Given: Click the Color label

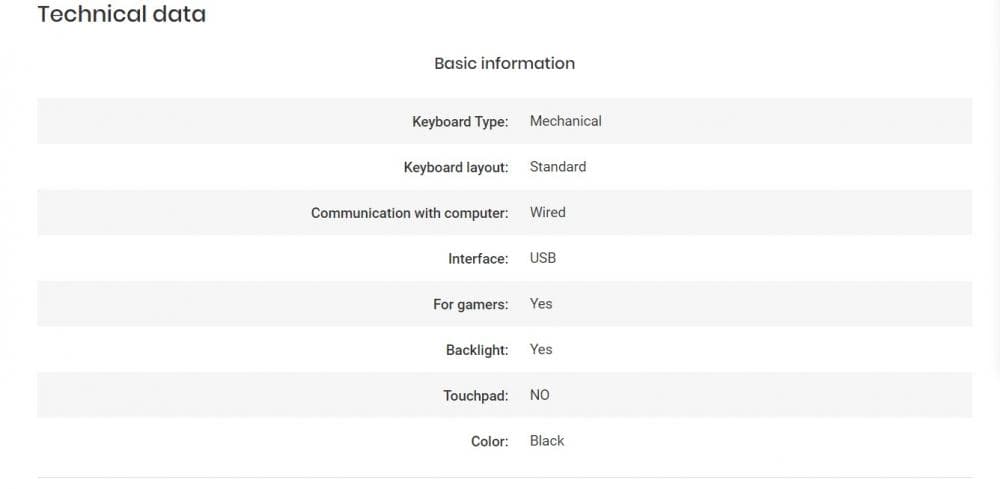Looking at the screenshot, I should point(490,441).
